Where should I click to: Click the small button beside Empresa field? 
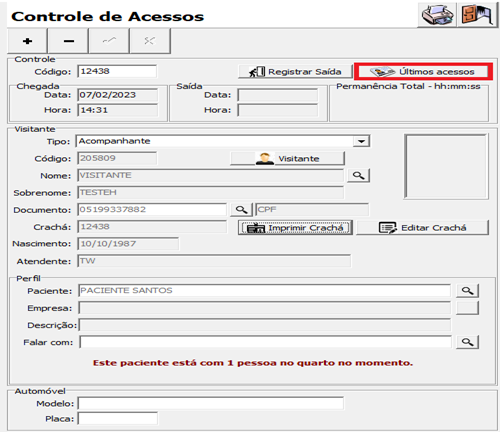click(x=467, y=308)
